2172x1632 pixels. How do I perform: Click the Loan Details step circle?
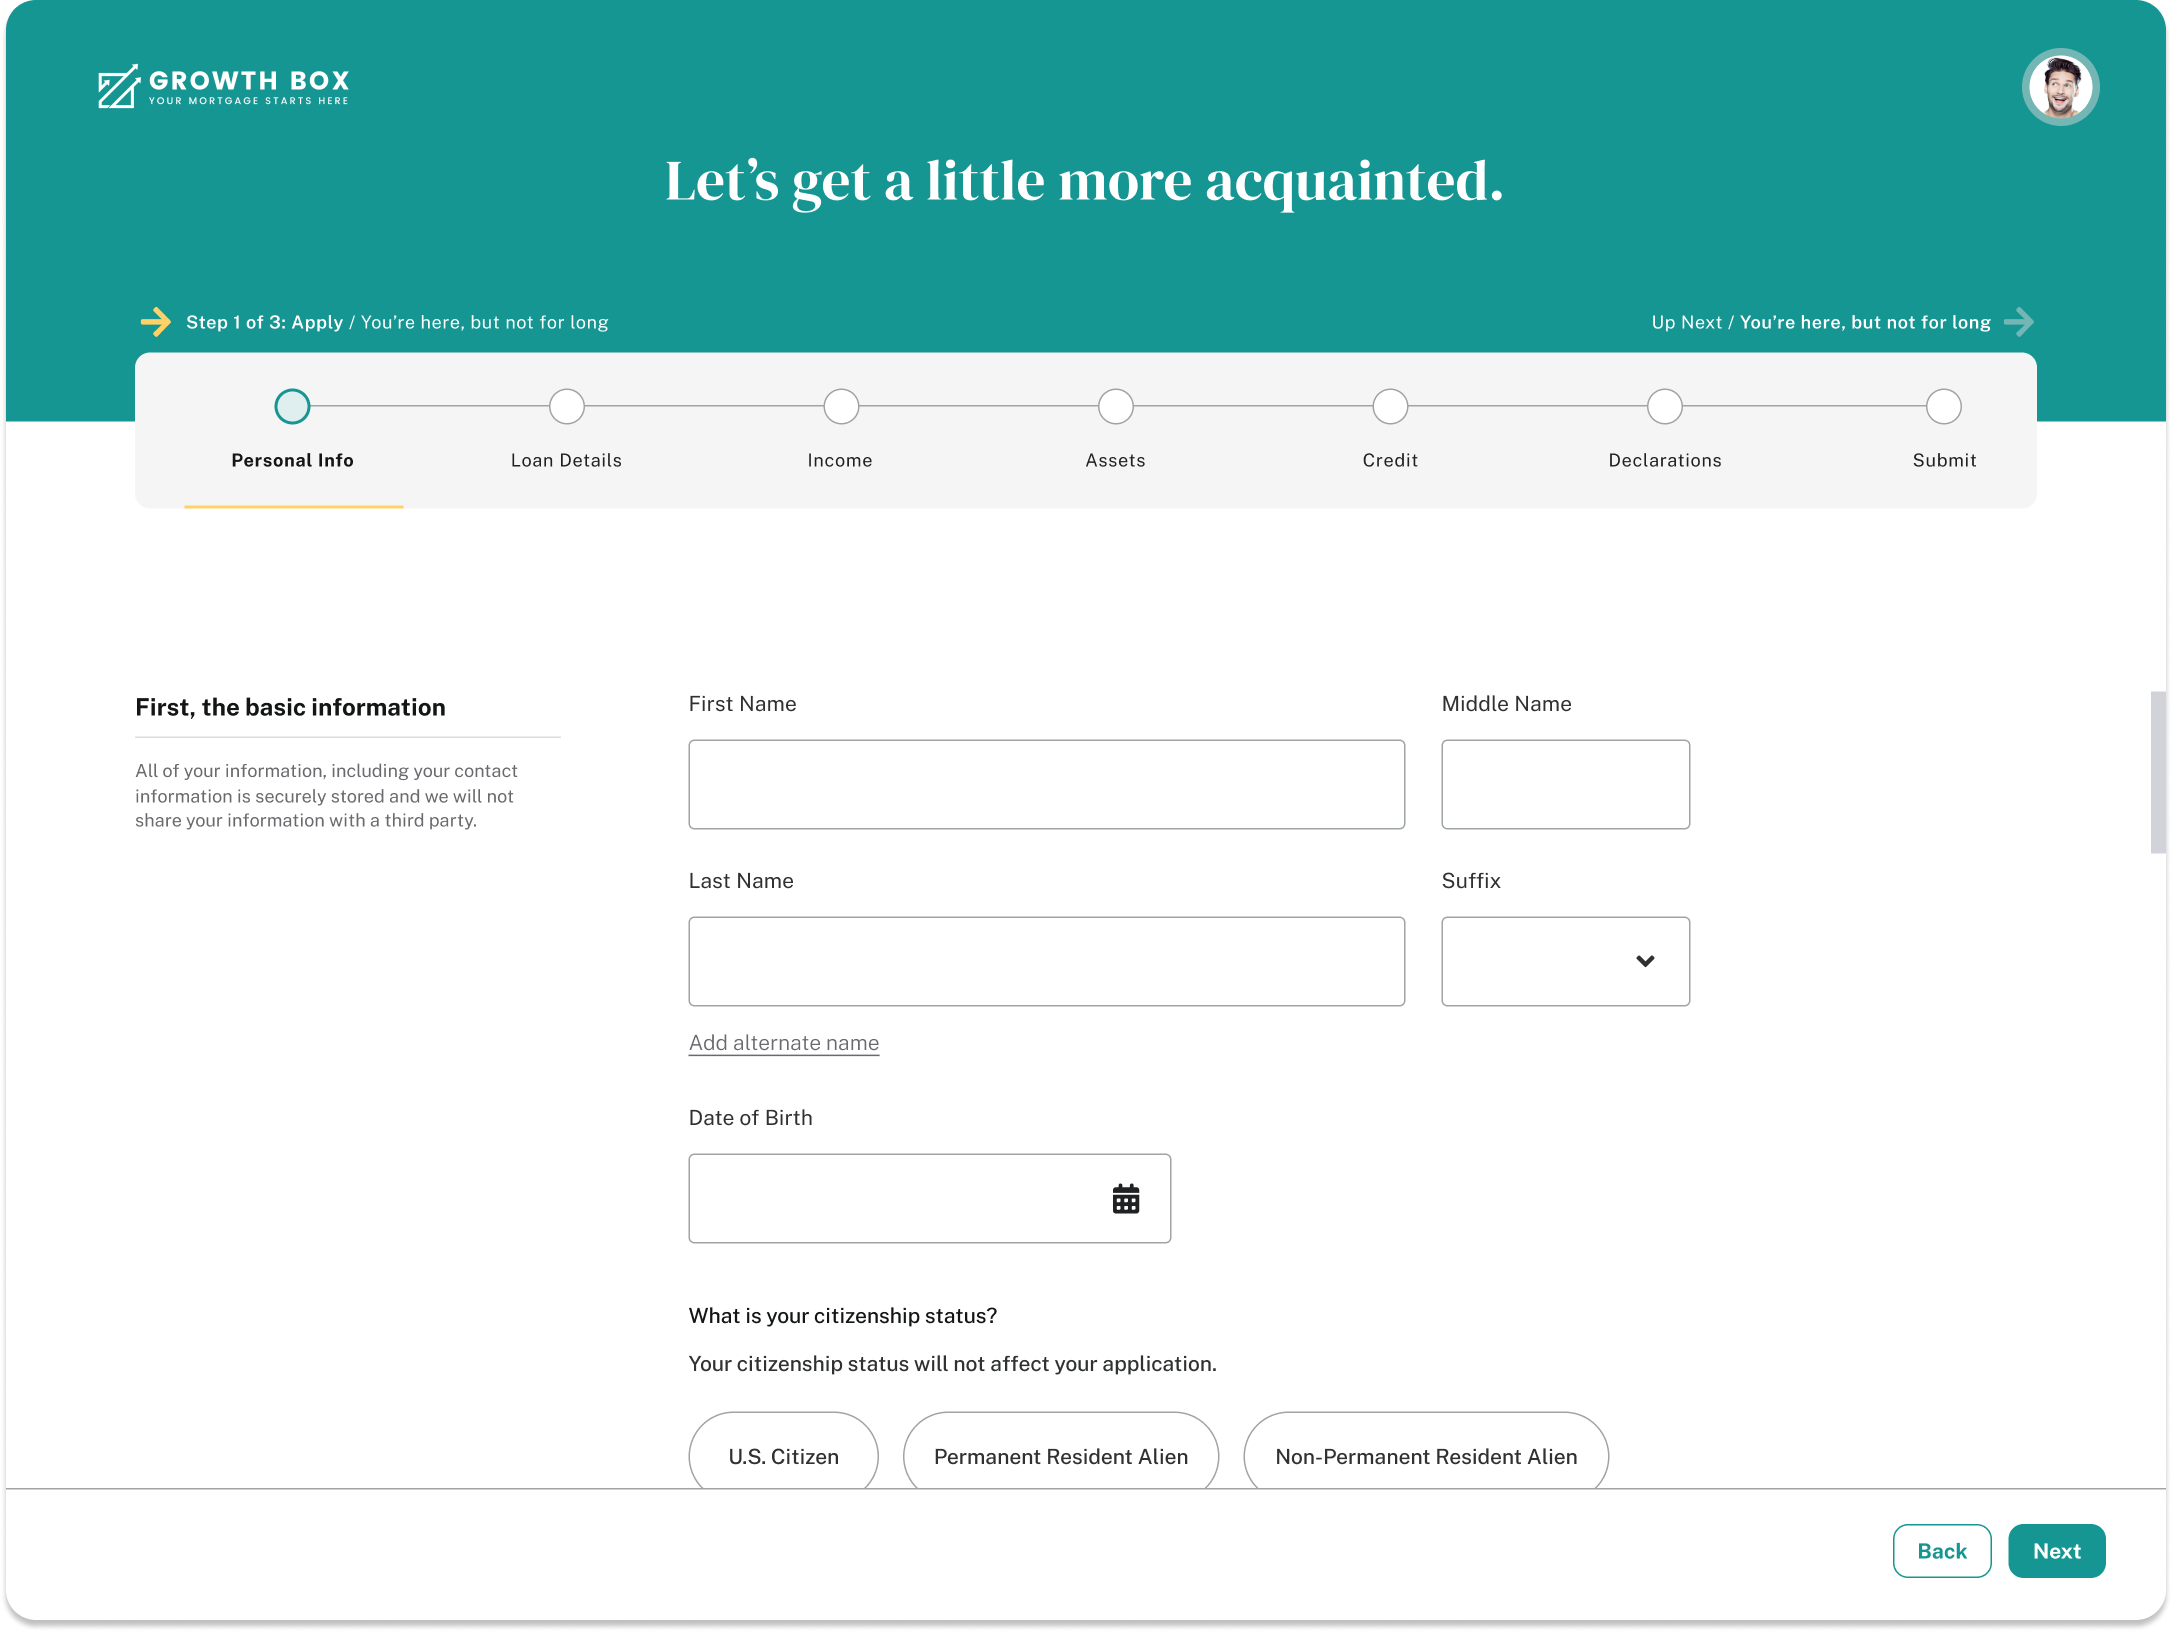click(x=566, y=407)
